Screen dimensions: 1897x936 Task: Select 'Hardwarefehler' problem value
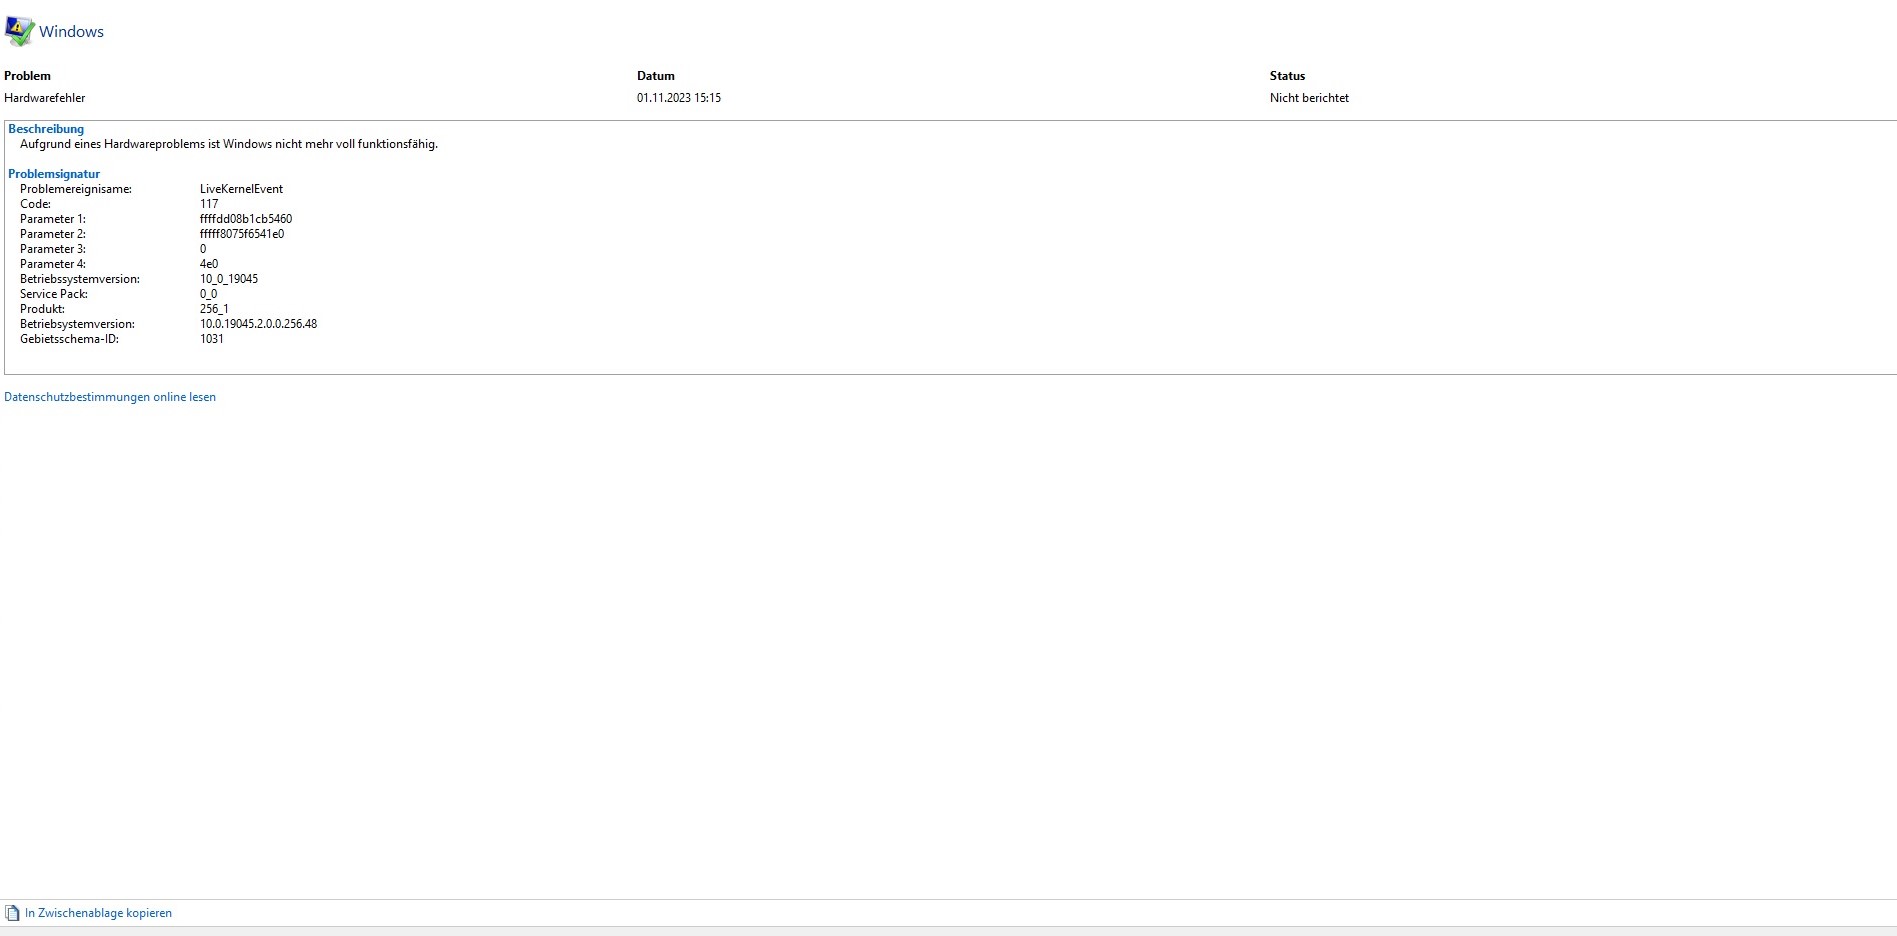pyautogui.click(x=45, y=98)
